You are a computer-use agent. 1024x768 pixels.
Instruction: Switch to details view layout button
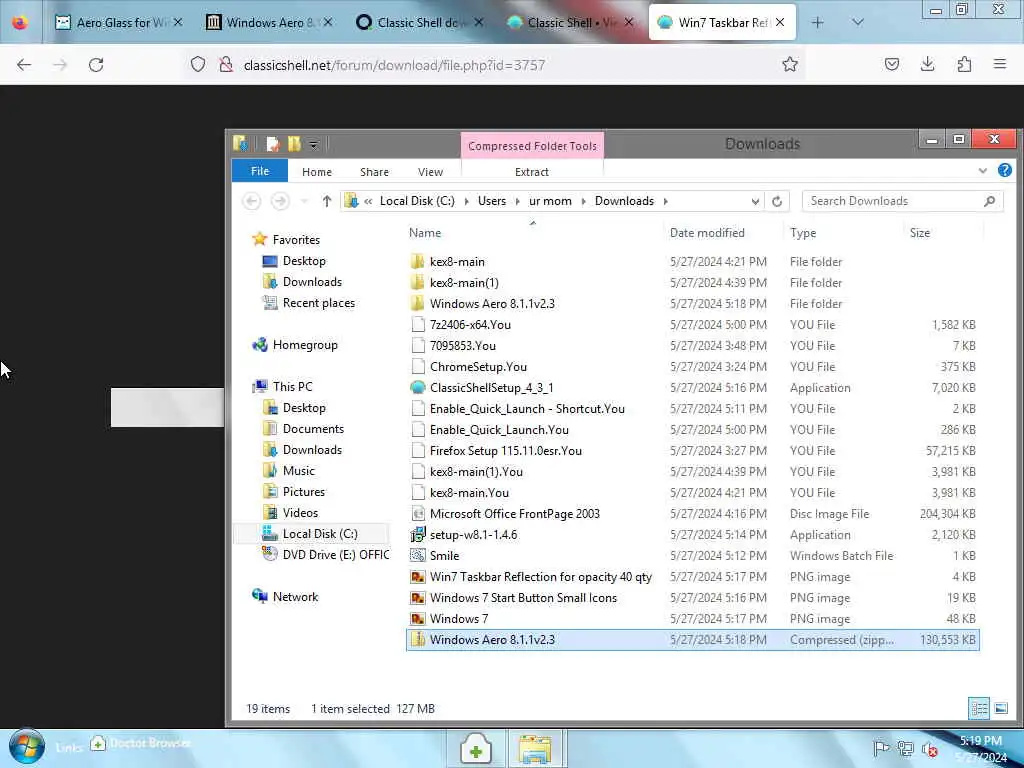click(x=979, y=708)
